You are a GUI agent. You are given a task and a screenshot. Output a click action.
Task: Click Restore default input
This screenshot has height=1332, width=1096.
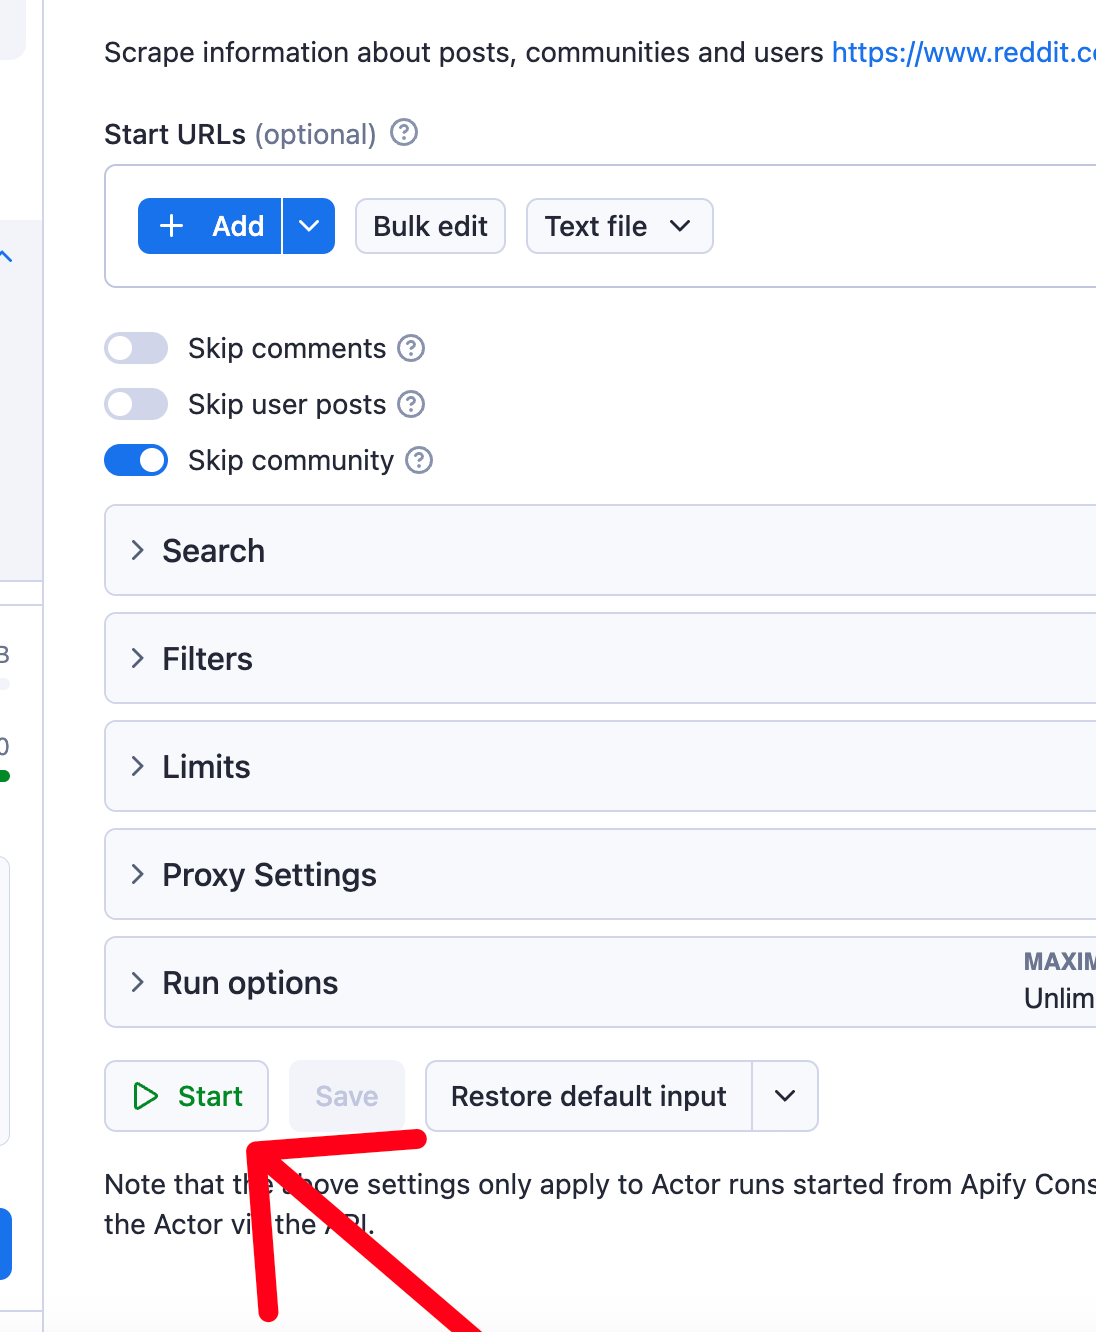tap(588, 1096)
